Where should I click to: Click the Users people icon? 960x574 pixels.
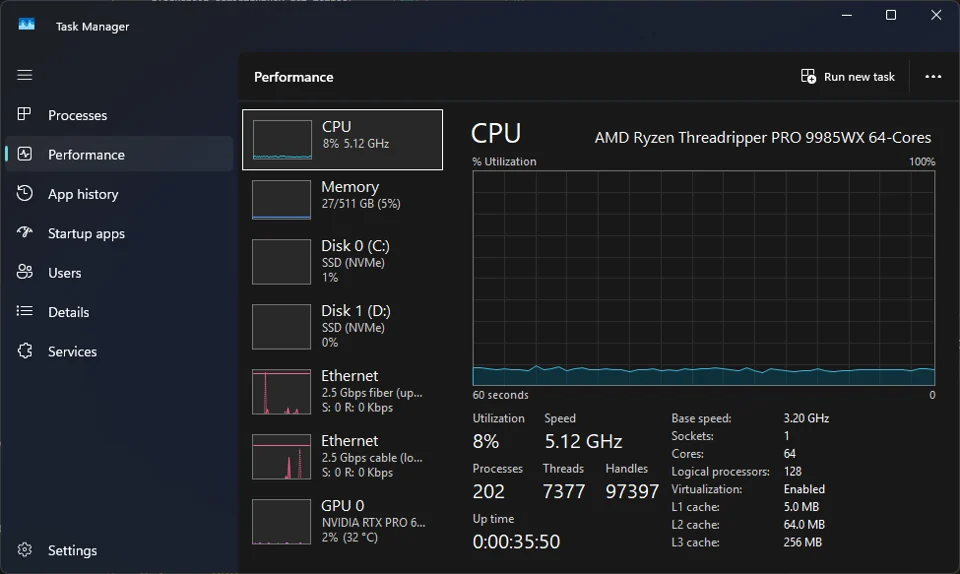(x=24, y=272)
